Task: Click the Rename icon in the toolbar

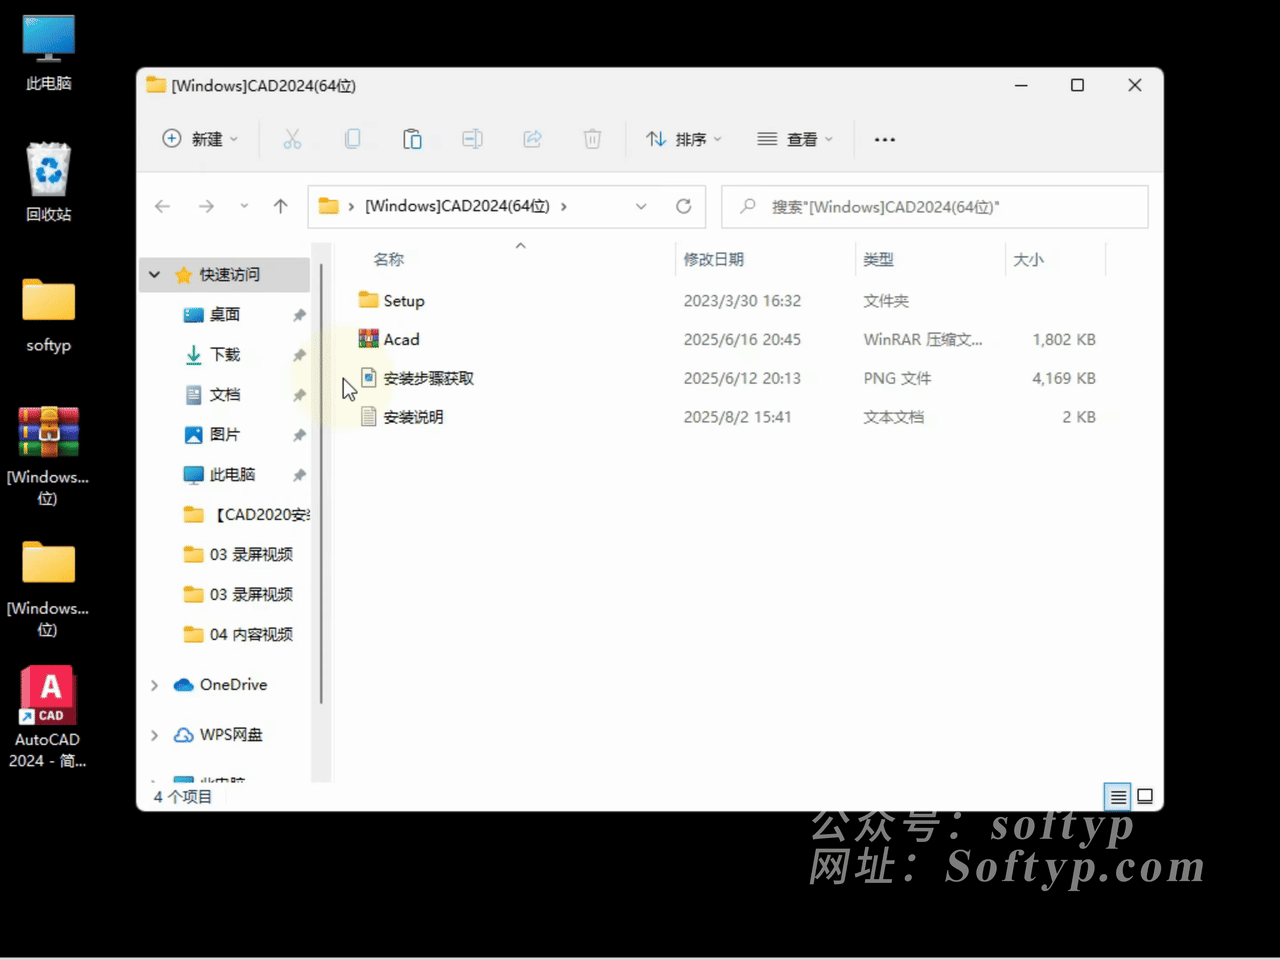Action: (x=472, y=139)
